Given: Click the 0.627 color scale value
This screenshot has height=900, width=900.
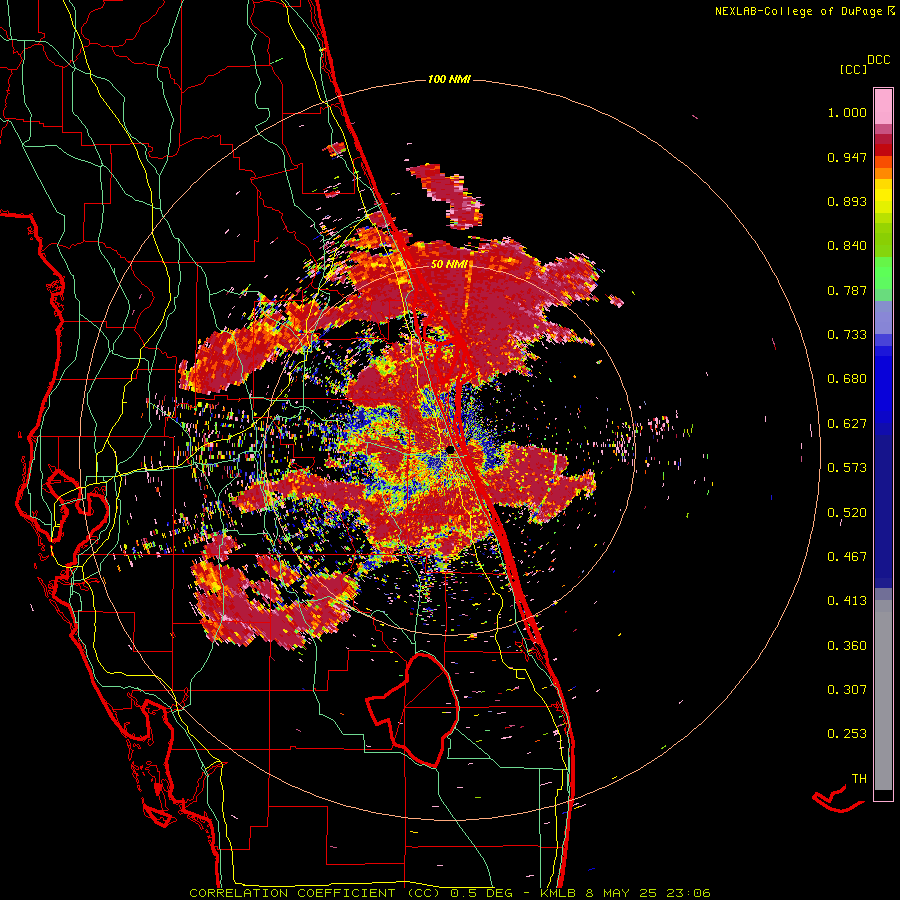Looking at the screenshot, I should [847, 424].
